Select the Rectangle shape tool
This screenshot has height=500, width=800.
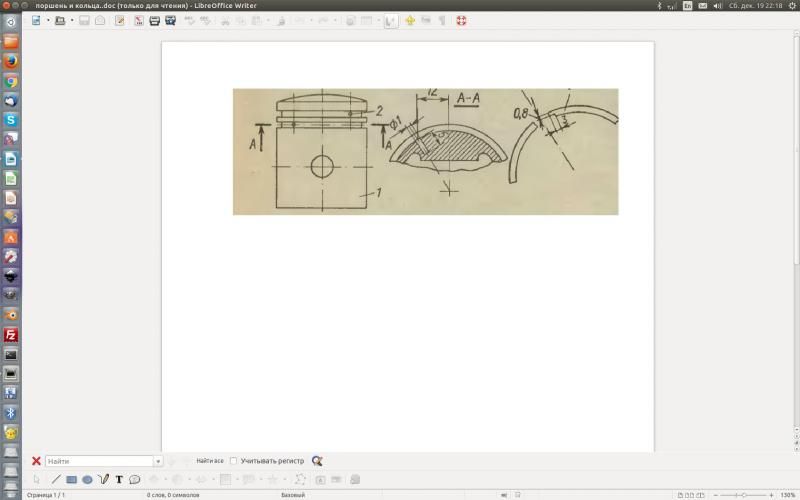tap(72, 480)
